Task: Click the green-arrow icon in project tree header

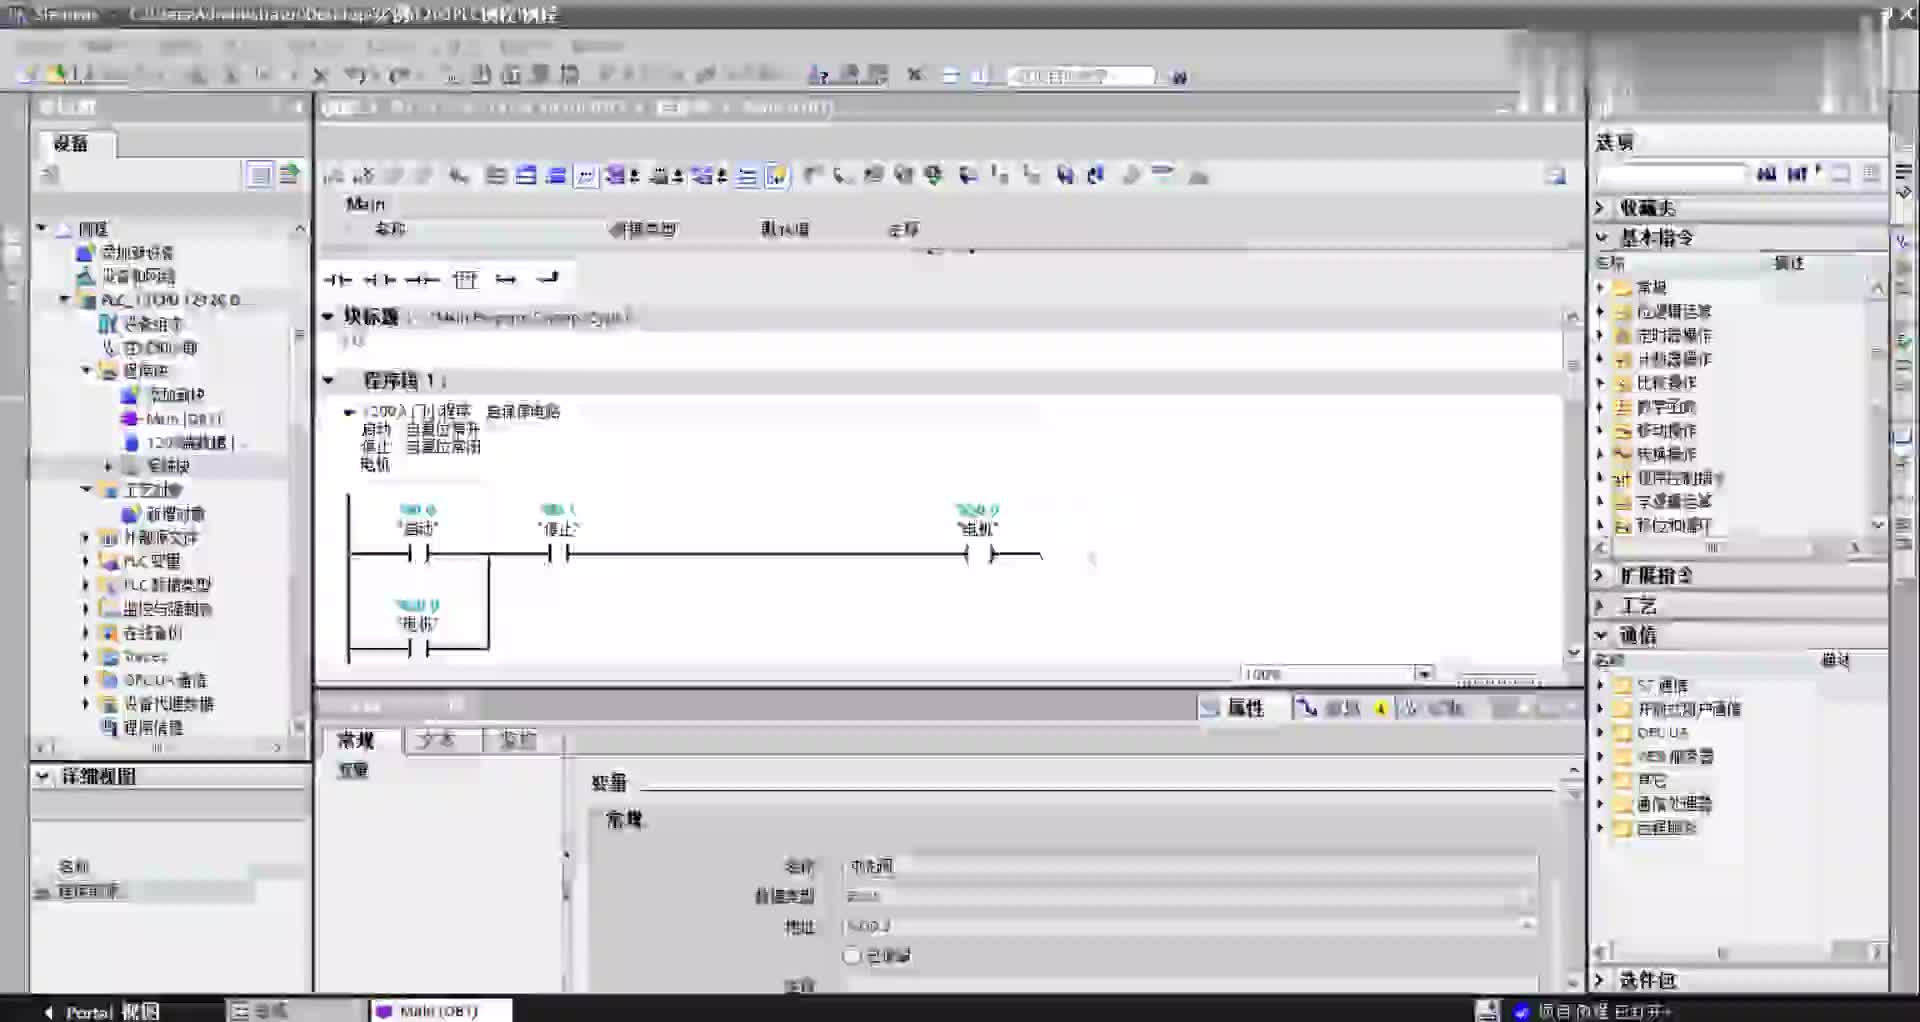Action: tap(290, 175)
